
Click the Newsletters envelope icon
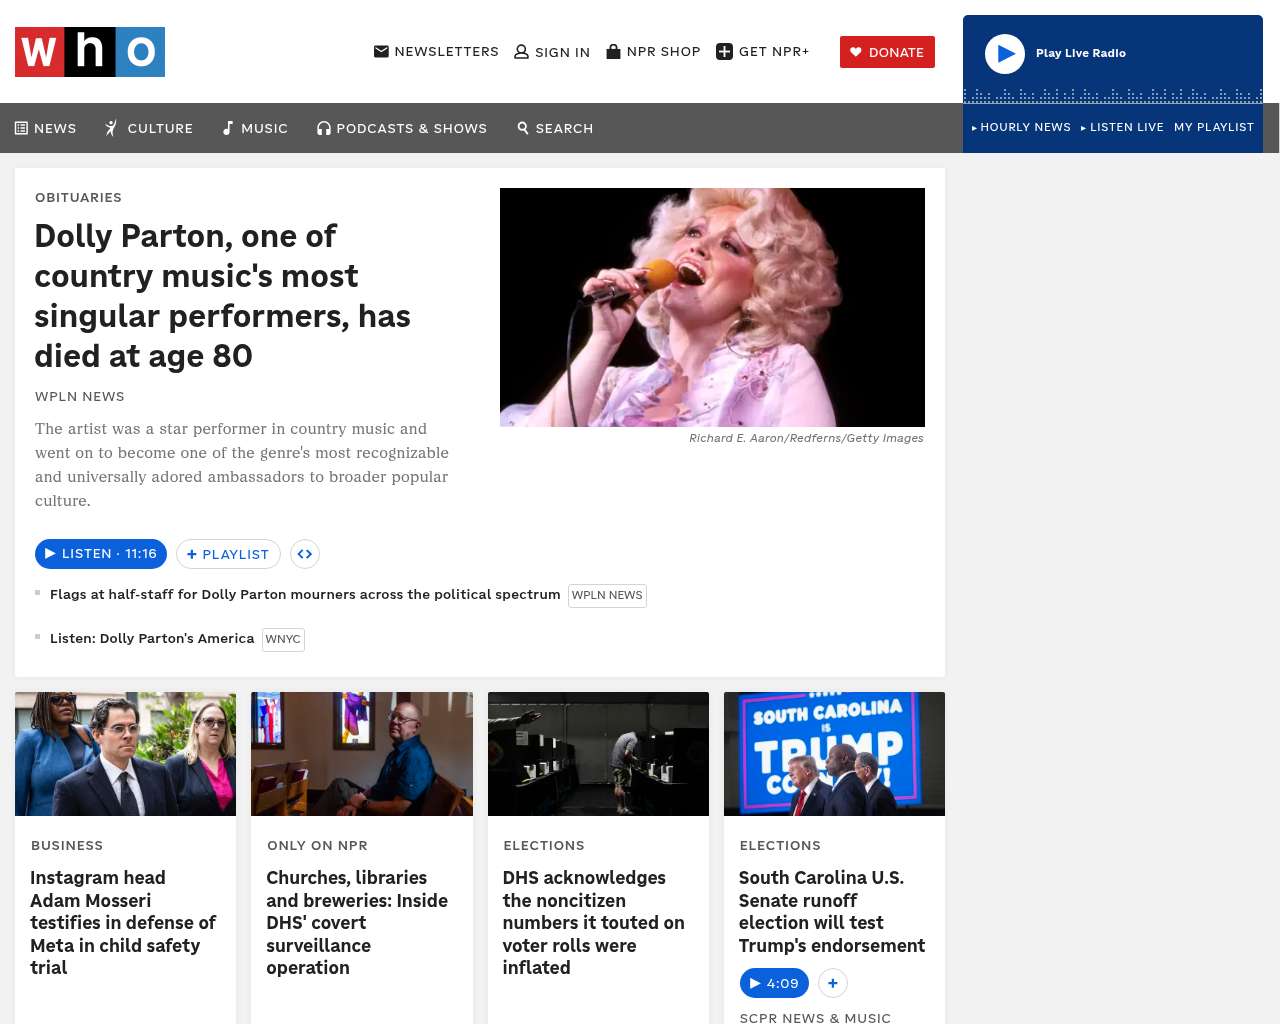[x=381, y=51]
